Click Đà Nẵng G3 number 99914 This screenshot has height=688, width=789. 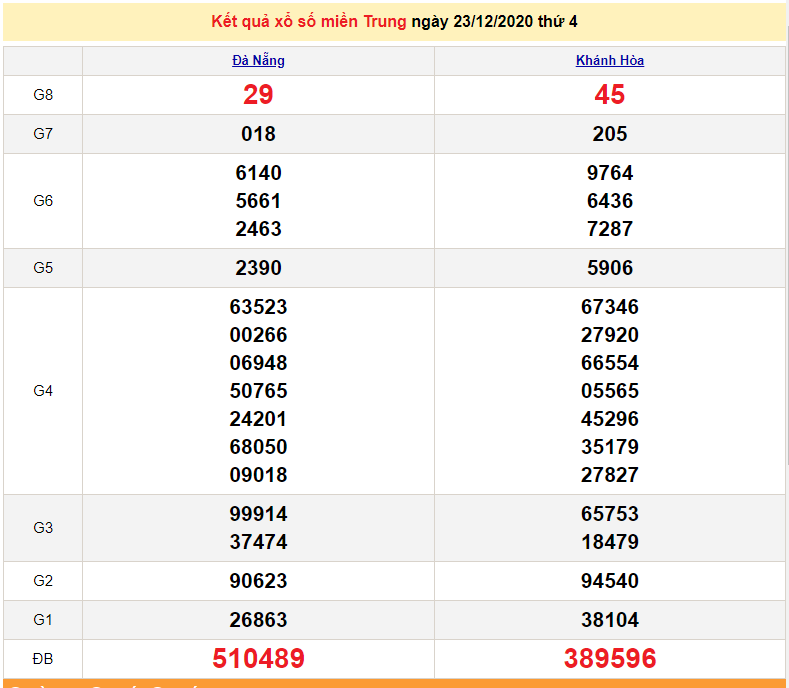pos(258,514)
